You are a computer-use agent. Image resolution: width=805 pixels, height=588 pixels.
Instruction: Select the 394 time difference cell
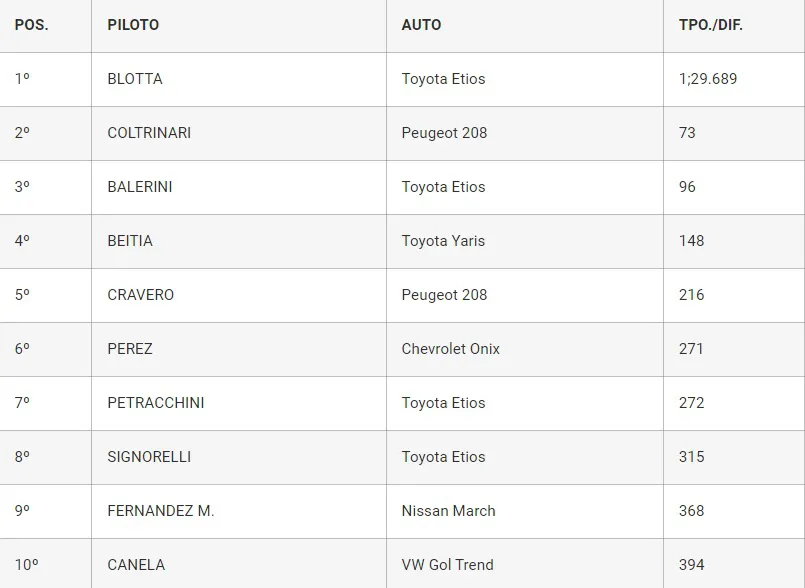(x=691, y=565)
